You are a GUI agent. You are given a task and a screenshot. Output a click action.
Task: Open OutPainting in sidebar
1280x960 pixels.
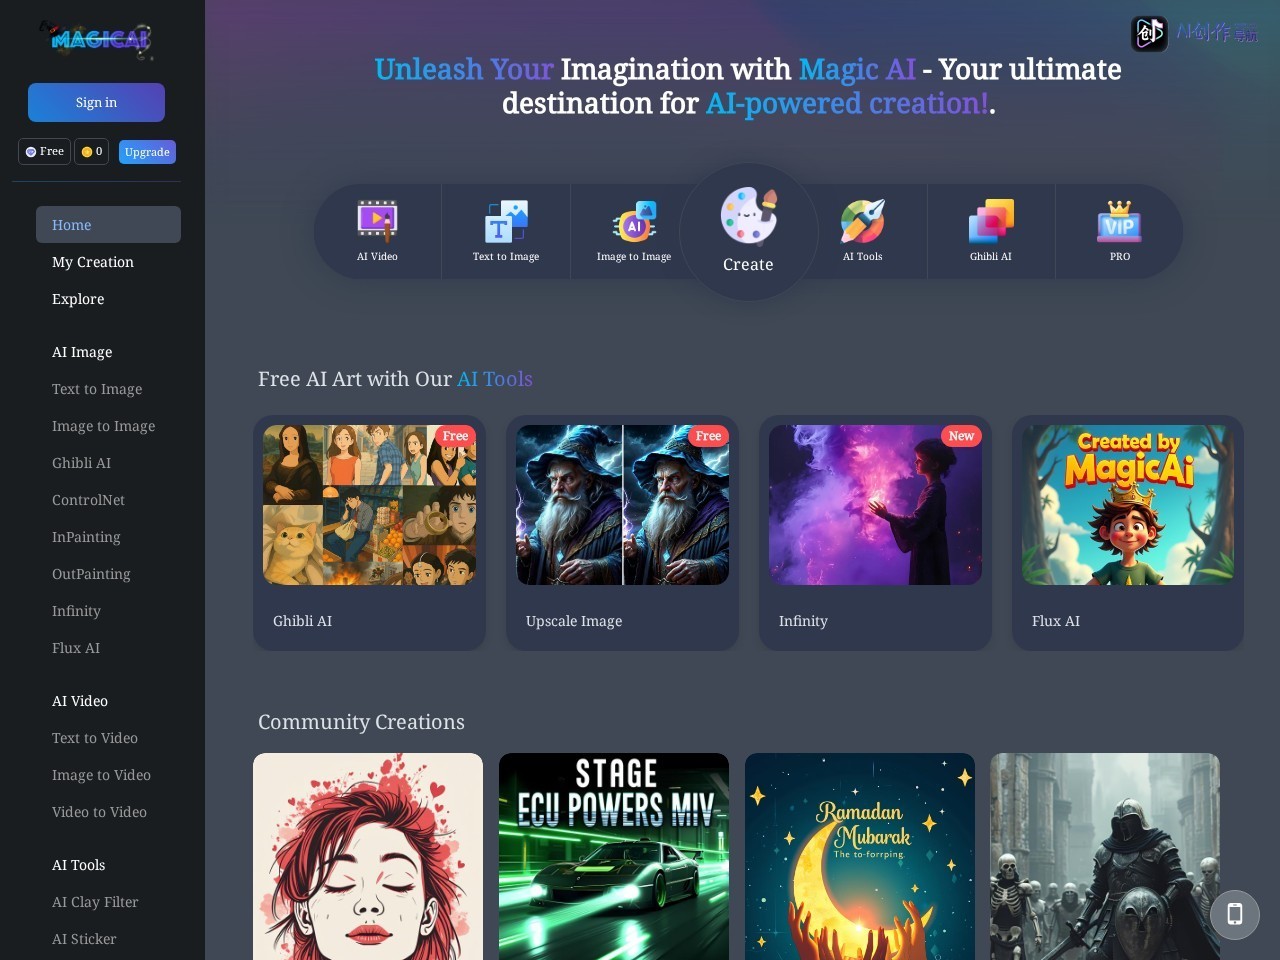pyautogui.click(x=91, y=574)
